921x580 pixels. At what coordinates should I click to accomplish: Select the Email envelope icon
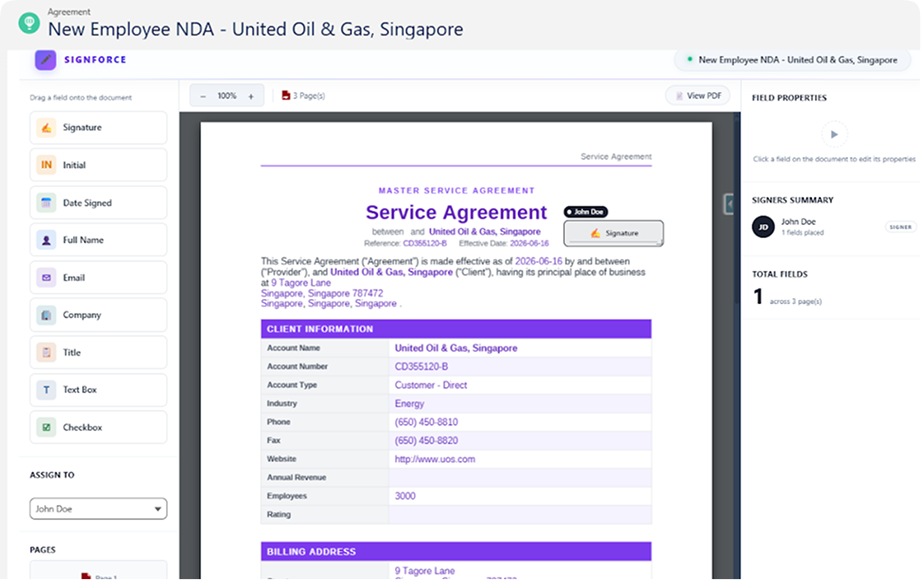coord(46,277)
